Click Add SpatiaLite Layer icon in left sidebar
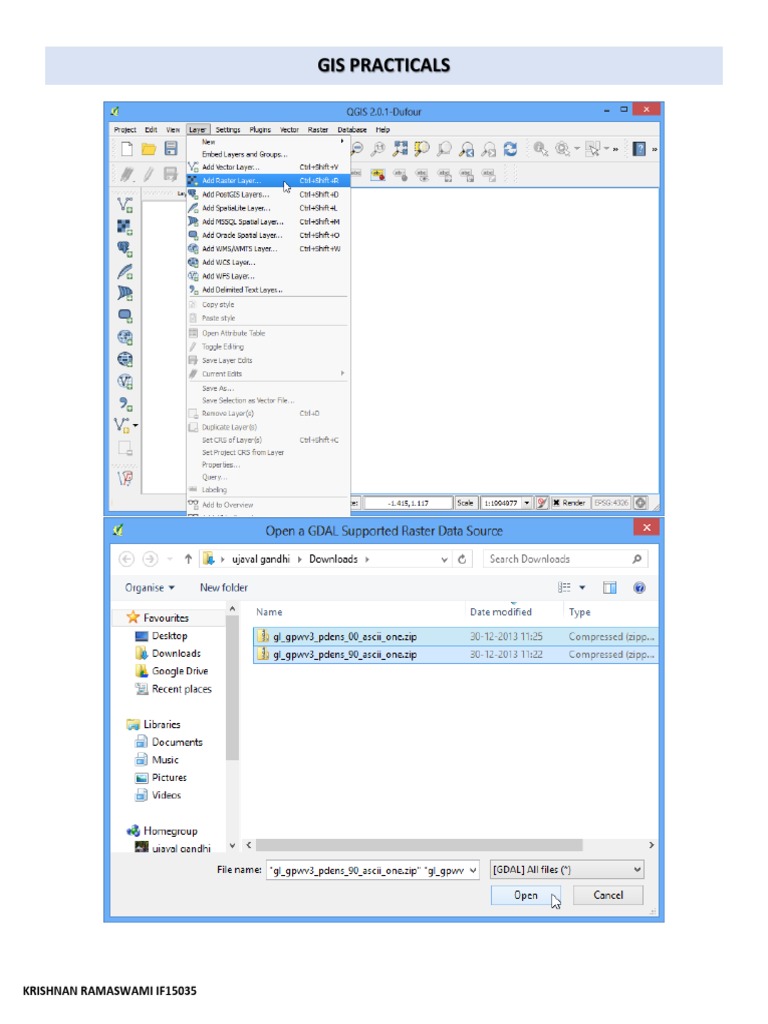Screen dimensions: 768x1024 [x=125, y=271]
